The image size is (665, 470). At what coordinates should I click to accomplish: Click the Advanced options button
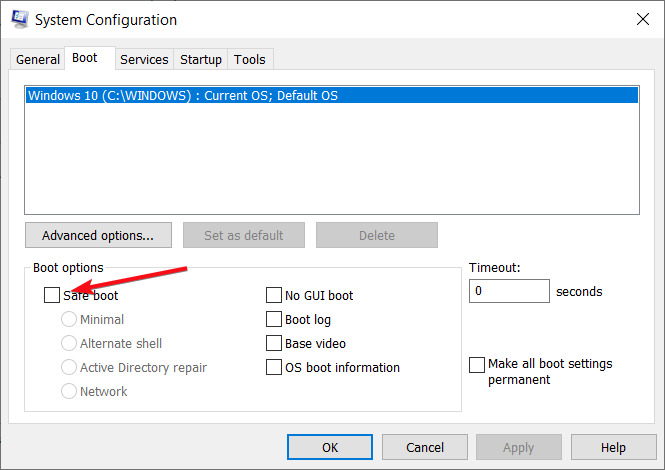tap(98, 236)
